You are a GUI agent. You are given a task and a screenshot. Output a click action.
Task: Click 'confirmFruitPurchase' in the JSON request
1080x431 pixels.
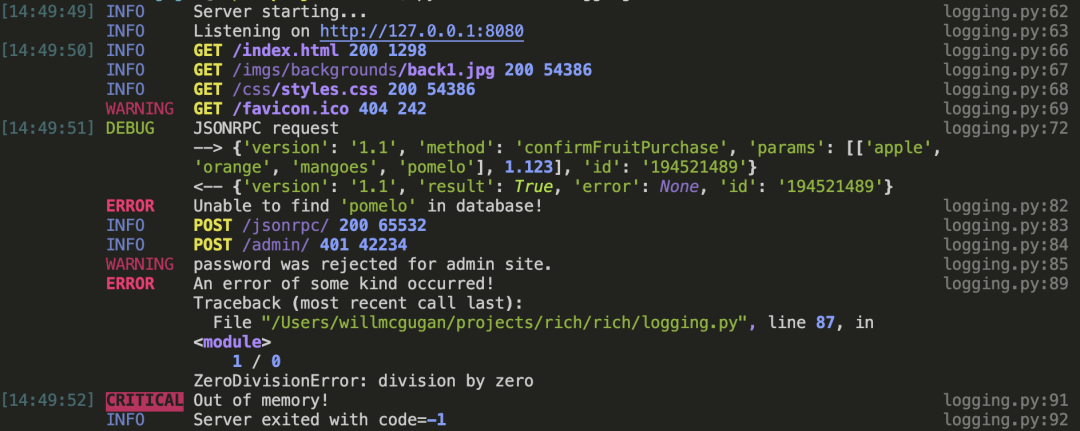click(x=622, y=147)
